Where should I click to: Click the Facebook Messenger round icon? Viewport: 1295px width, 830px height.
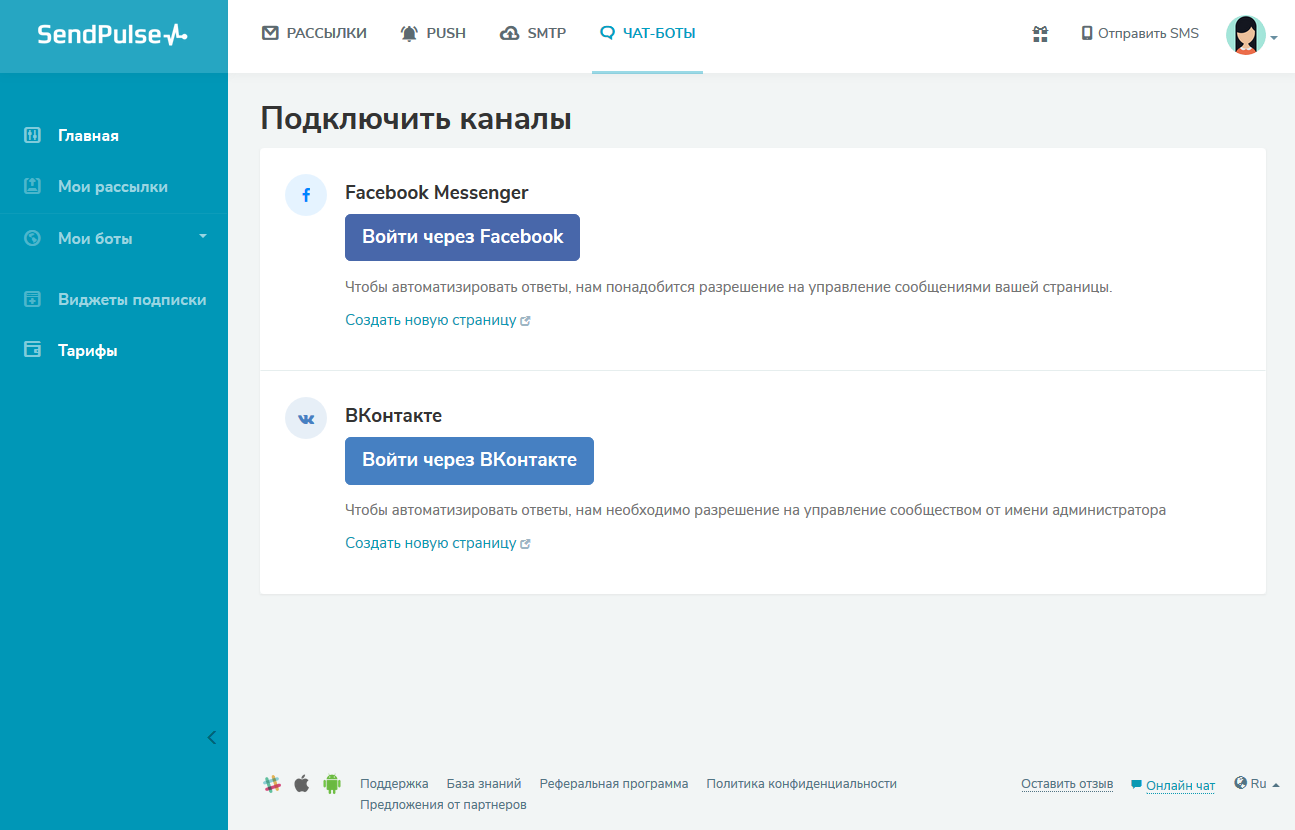click(306, 195)
